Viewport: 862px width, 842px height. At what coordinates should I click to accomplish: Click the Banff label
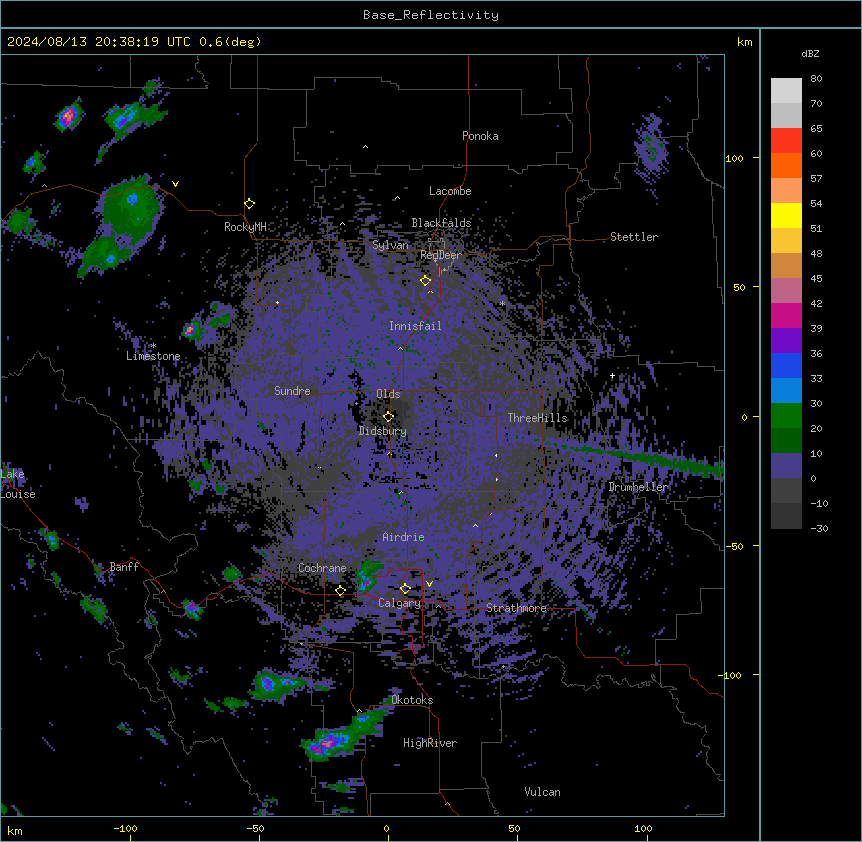pyautogui.click(x=124, y=567)
